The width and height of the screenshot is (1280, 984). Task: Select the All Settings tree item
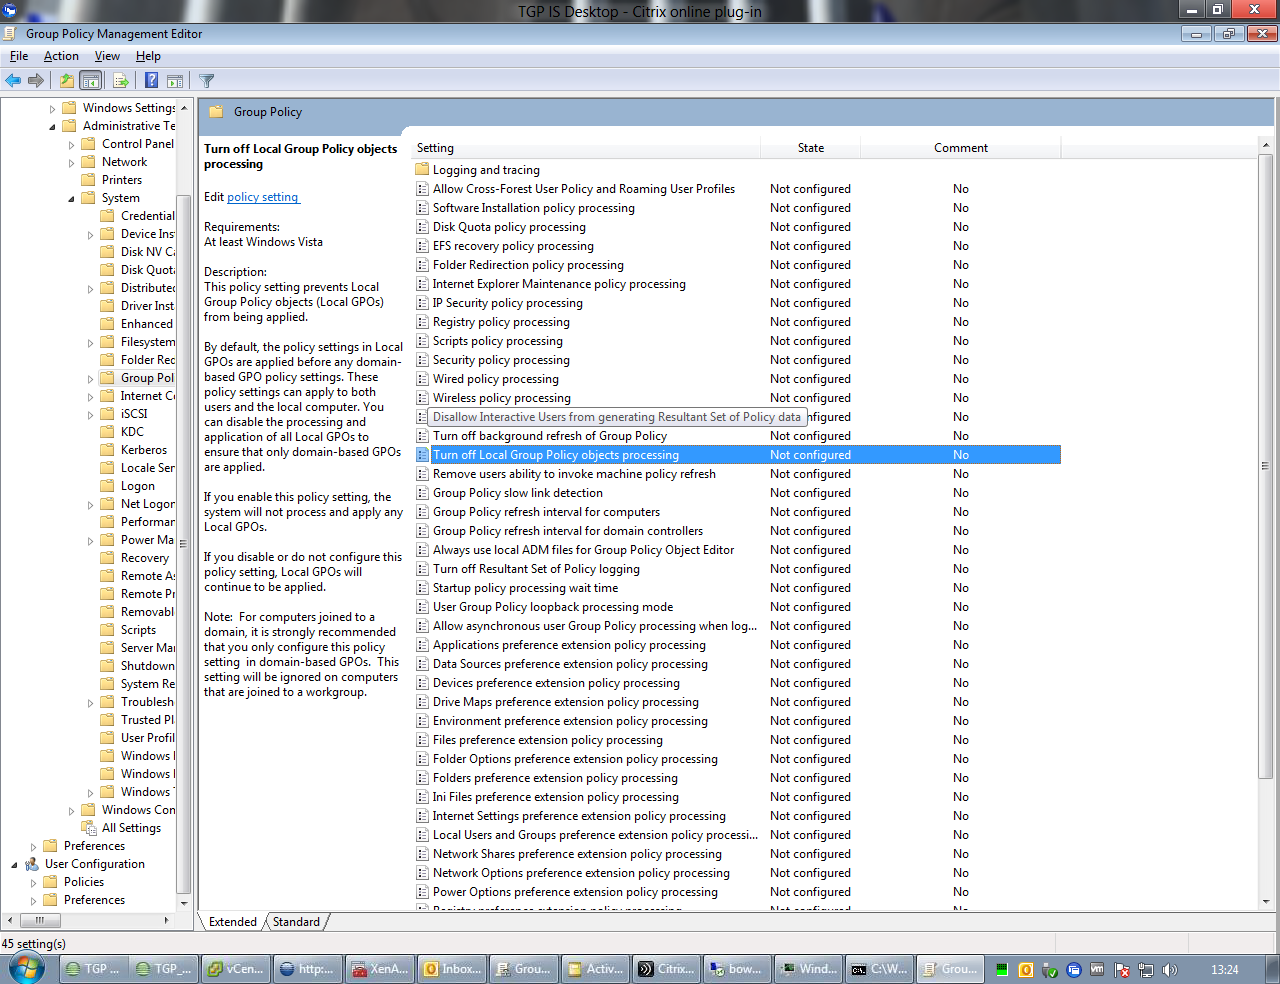coord(131,828)
